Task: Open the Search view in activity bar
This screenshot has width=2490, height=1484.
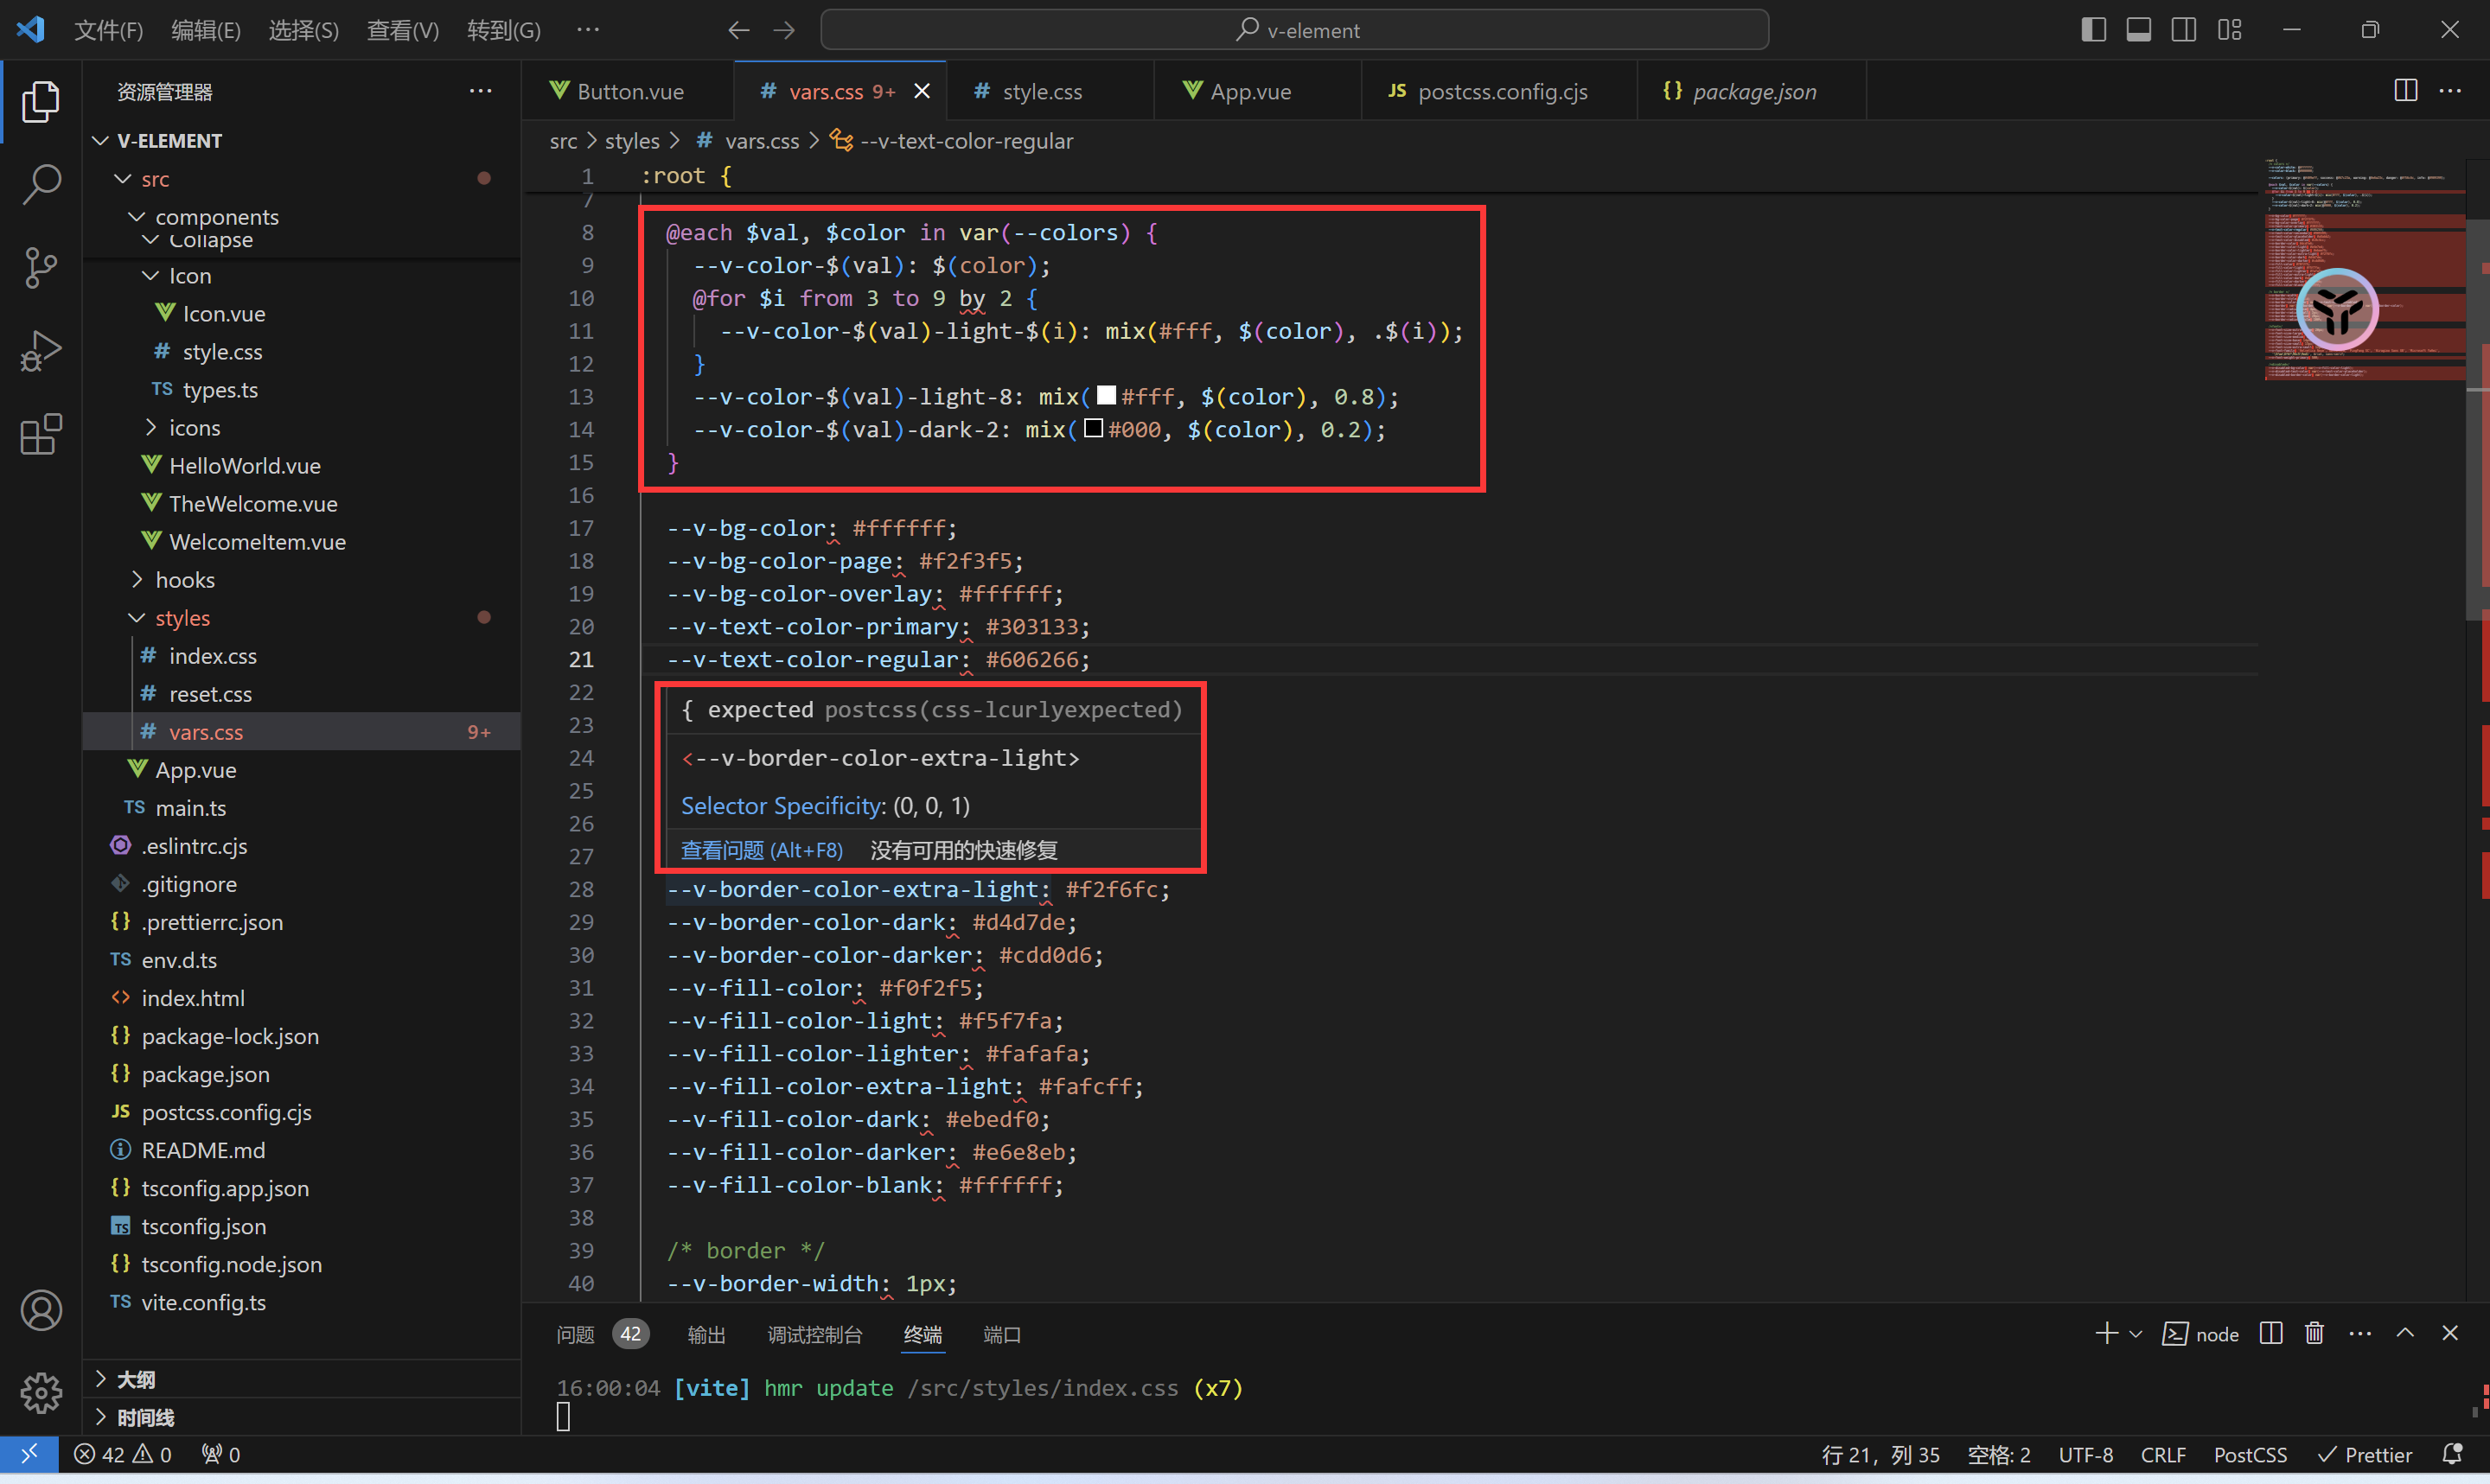Action: (x=41, y=184)
